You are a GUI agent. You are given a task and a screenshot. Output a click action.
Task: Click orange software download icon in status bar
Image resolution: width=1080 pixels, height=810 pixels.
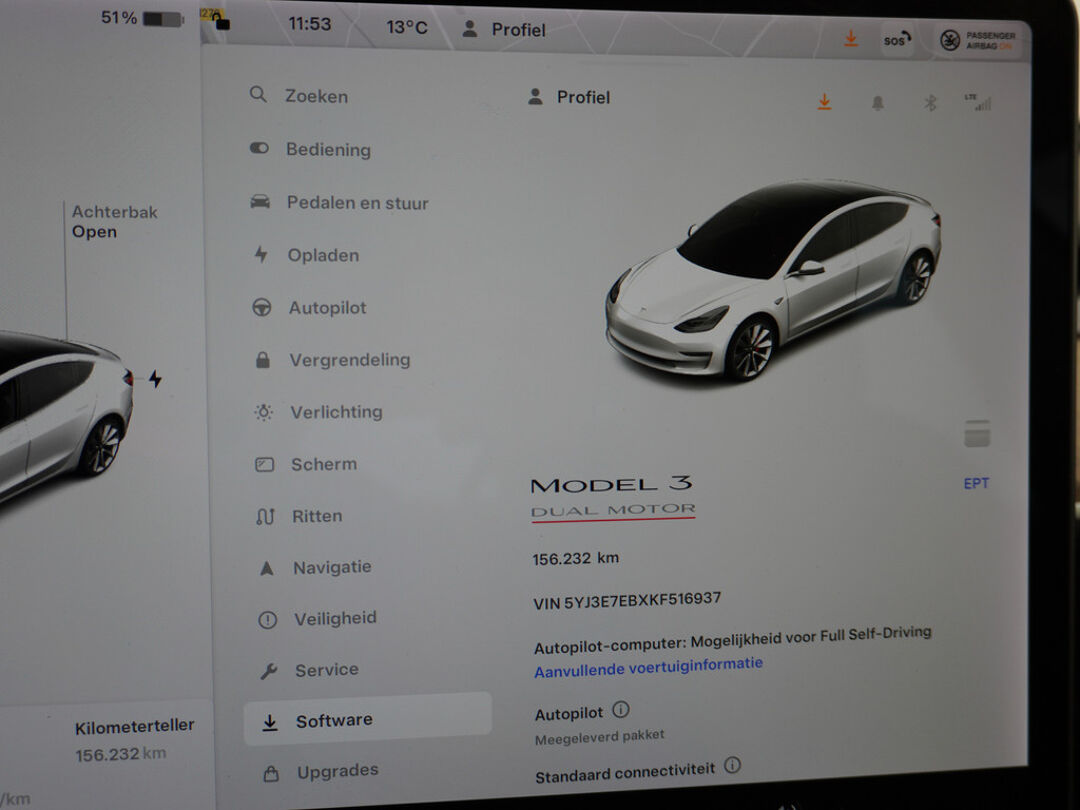pos(851,39)
